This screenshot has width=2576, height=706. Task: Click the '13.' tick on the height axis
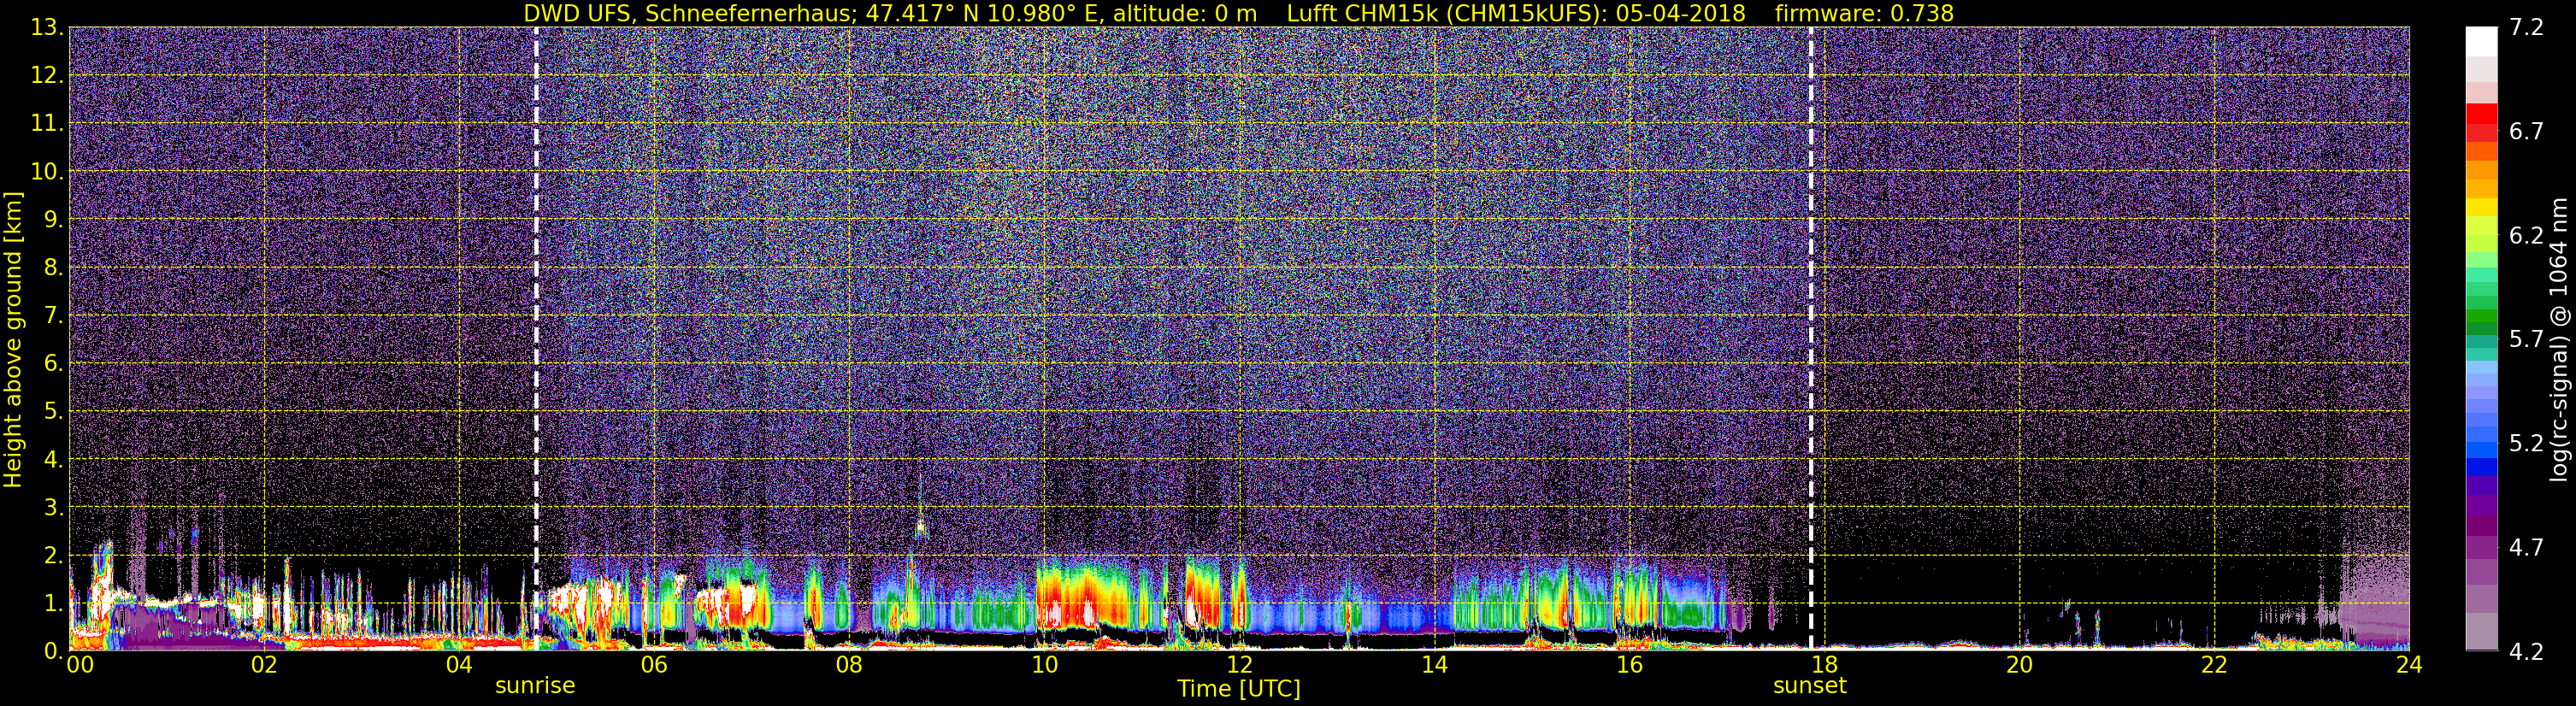click(x=46, y=27)
